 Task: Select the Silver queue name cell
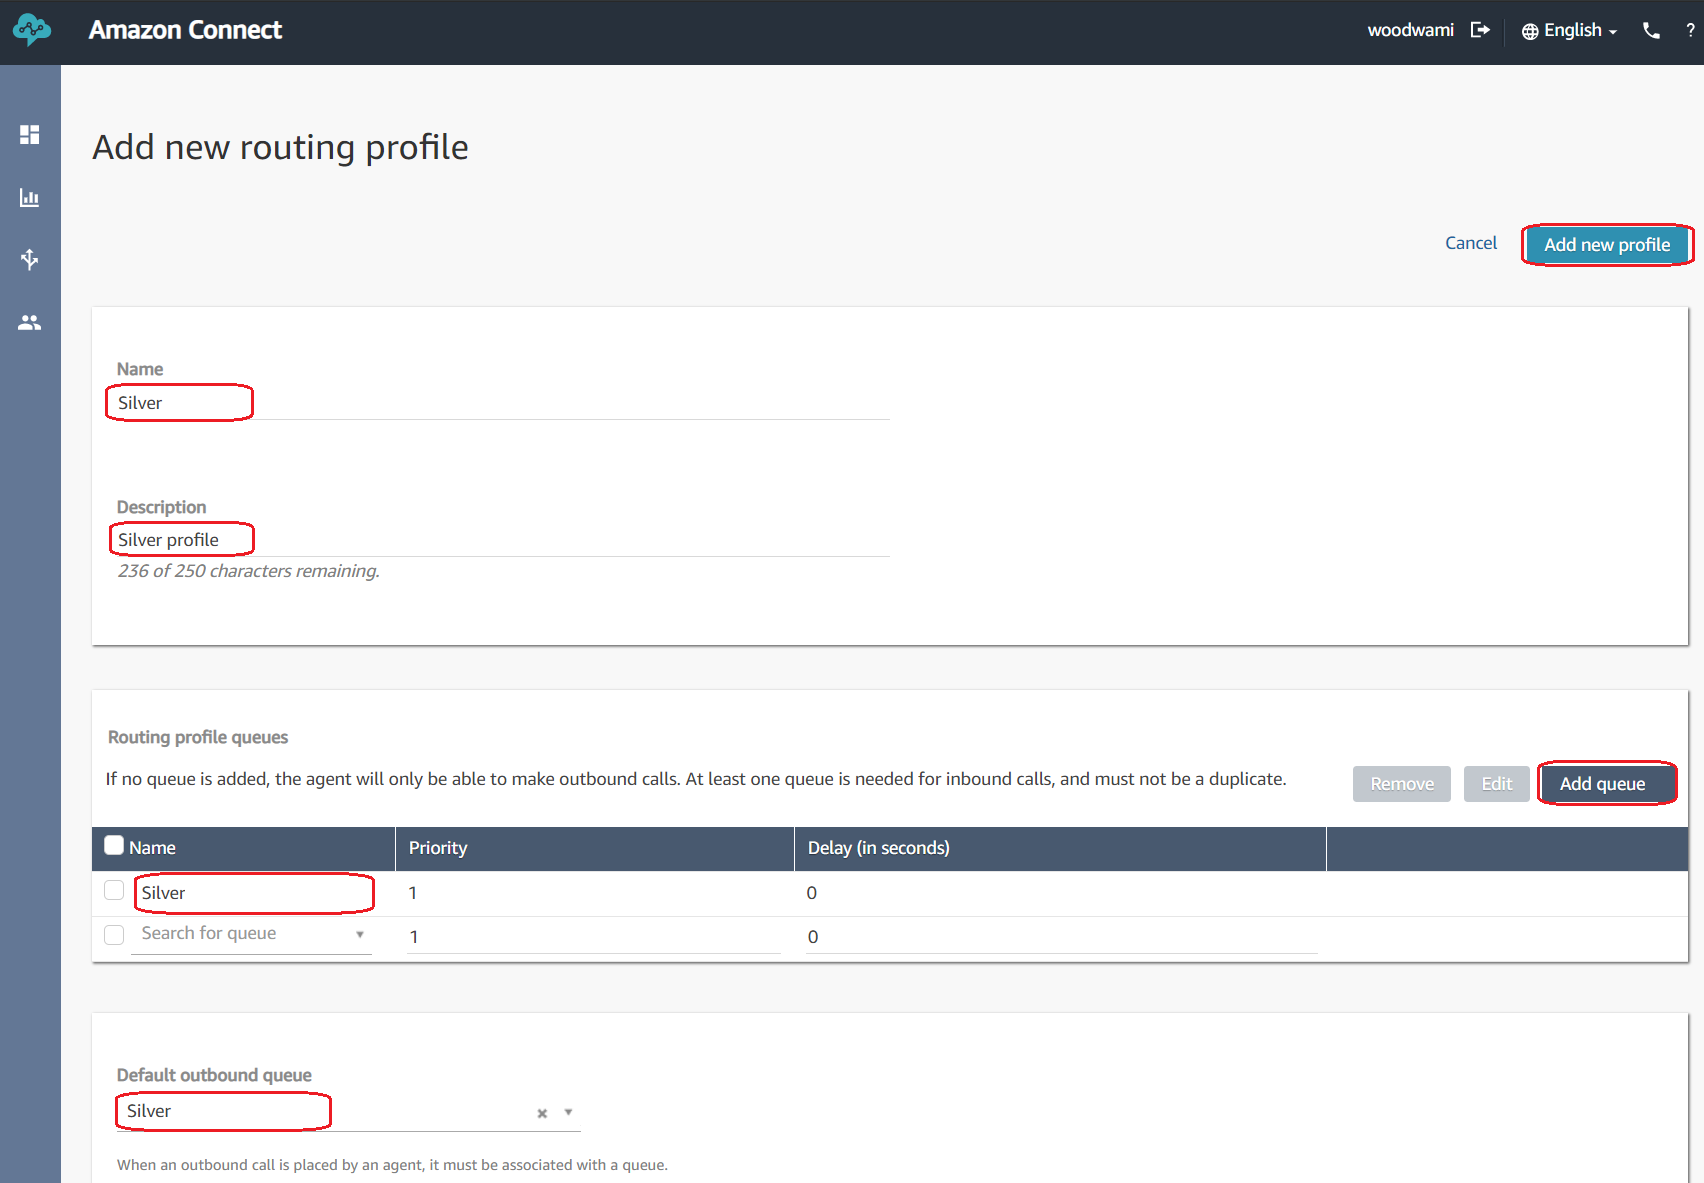(x=163, y=893)
